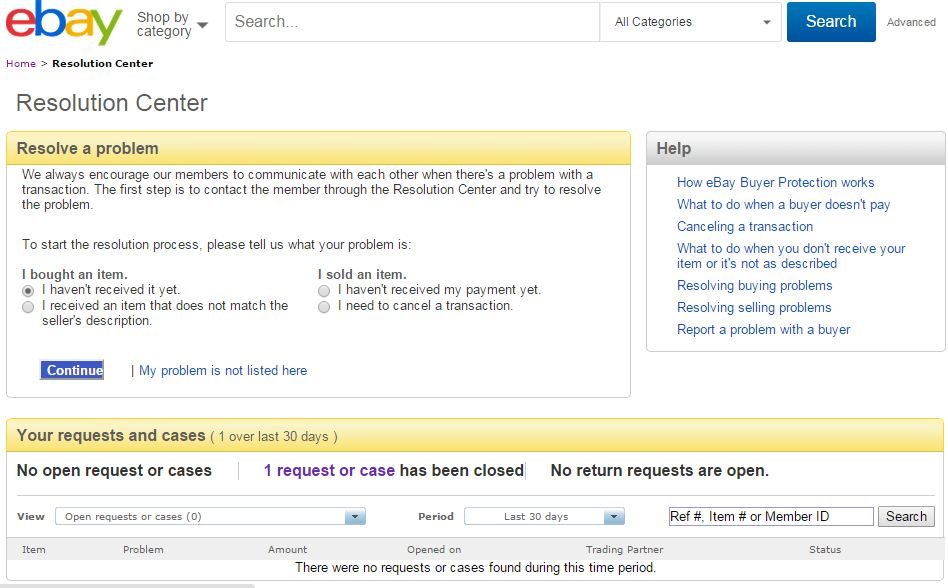
Task: Click the Trading Partner column header
Action: [625, 549]
